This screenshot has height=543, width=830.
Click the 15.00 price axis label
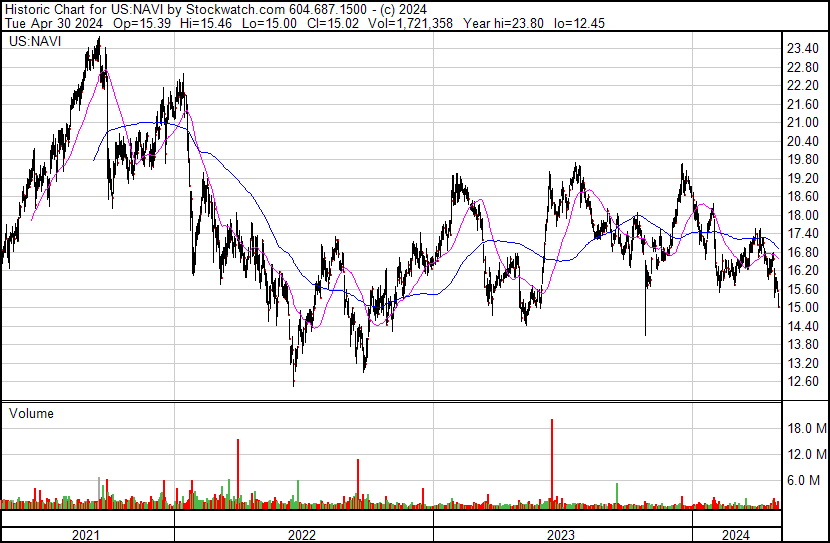(803, 307)
